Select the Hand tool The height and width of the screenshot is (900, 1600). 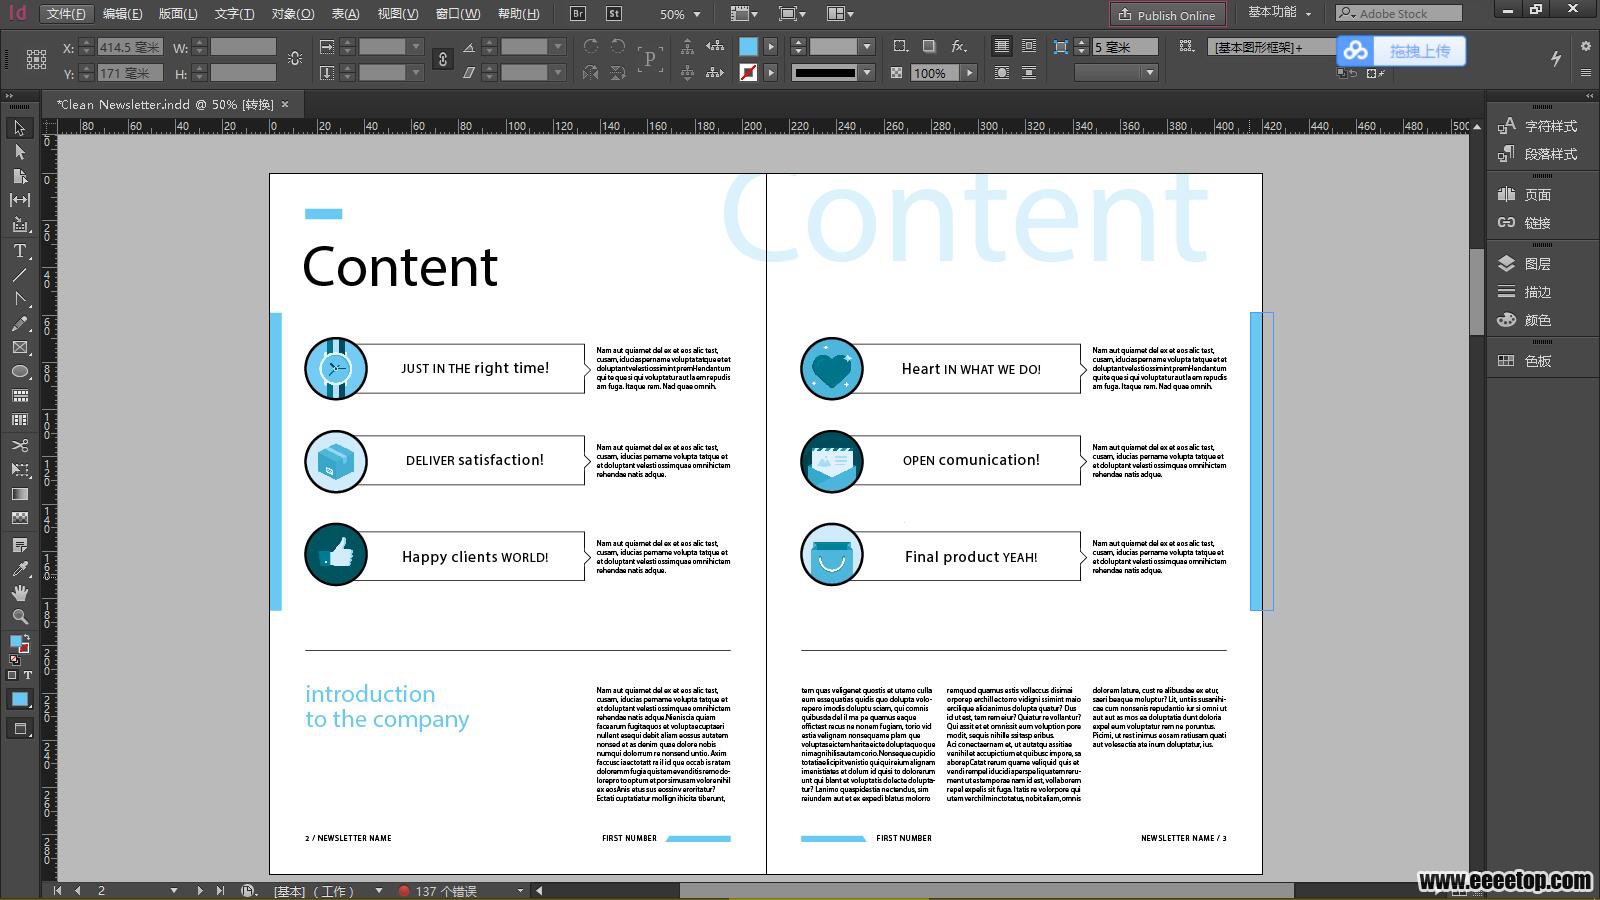point(20,593)
